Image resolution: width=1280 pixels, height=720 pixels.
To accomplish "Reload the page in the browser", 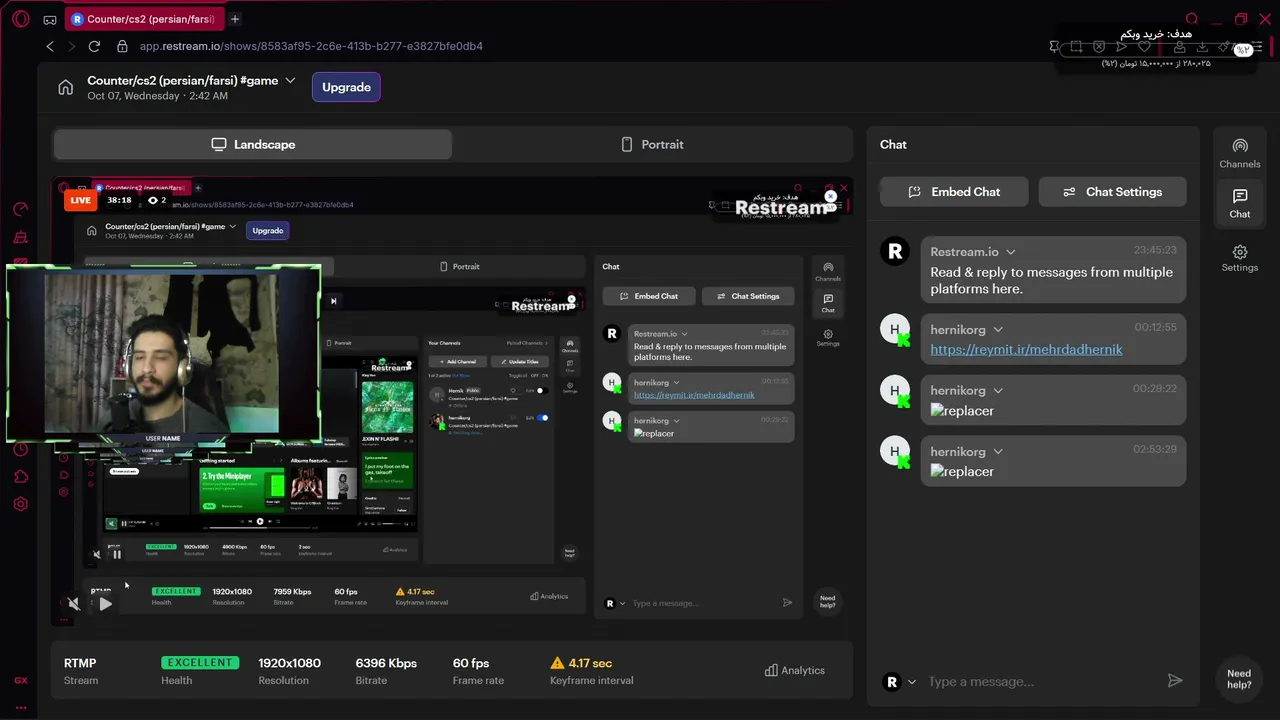I will tap(94, 46).
